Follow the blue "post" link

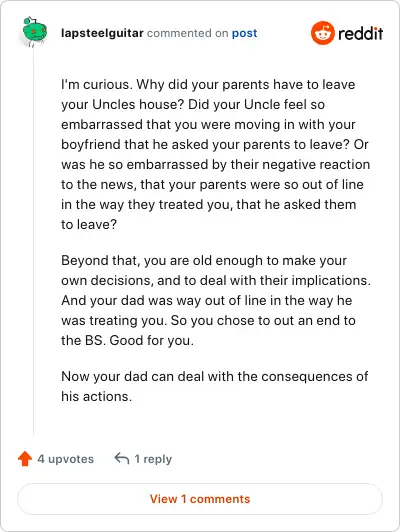(x=244, y=33)
